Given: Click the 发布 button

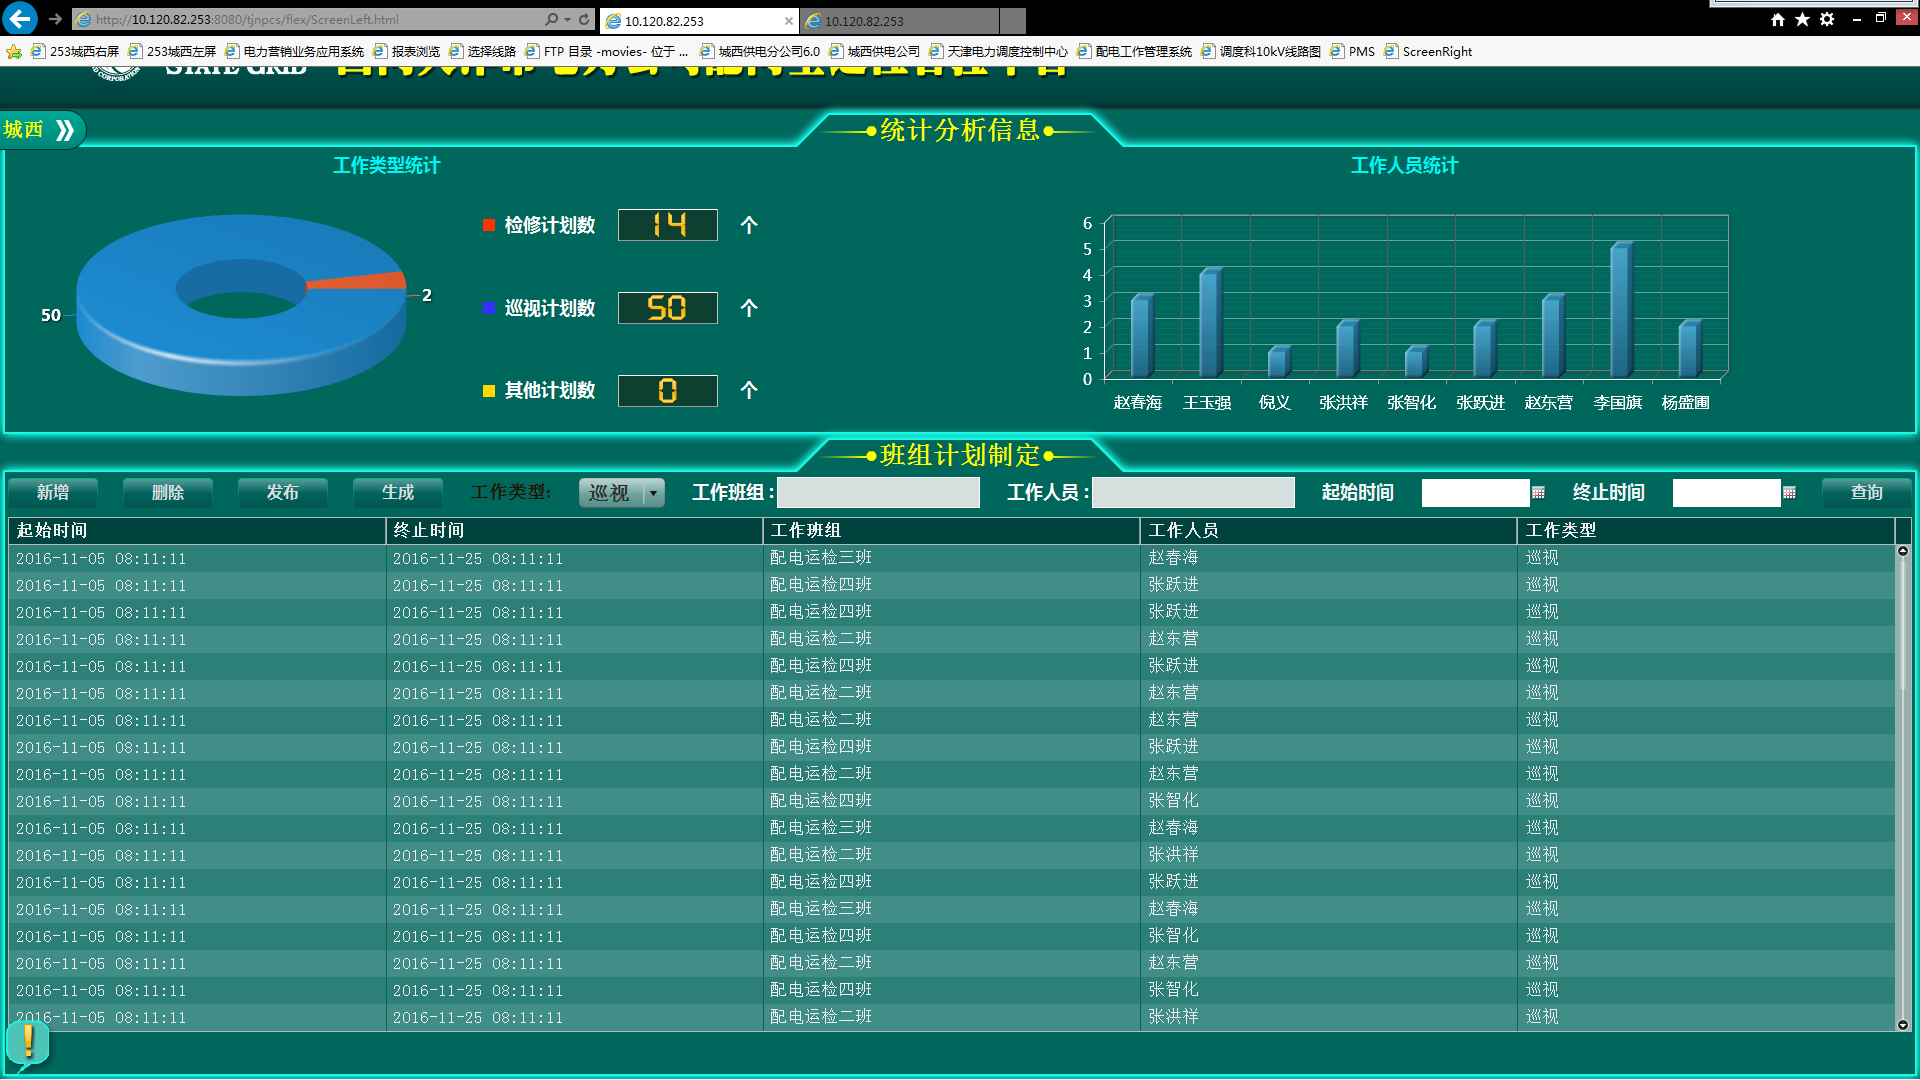Looking at the screenshot, I should tap(282, 493).
